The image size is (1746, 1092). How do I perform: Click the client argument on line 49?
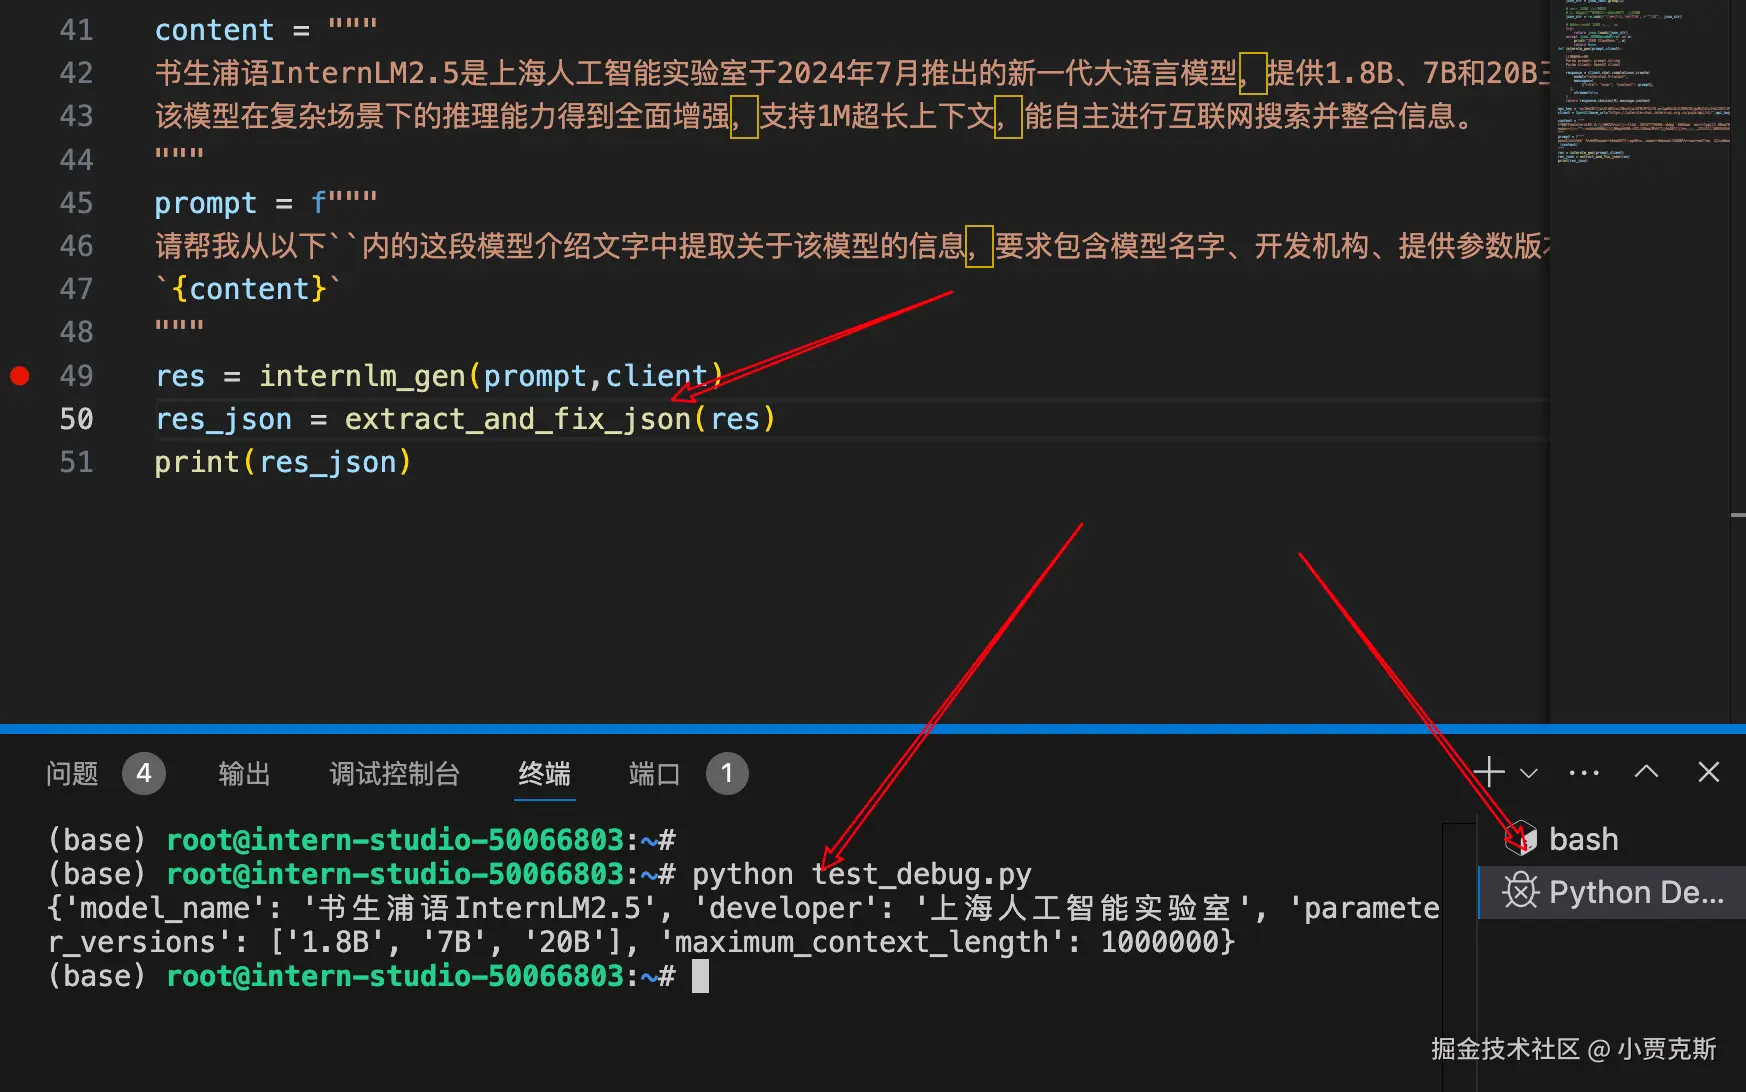(x=656, y=376)
